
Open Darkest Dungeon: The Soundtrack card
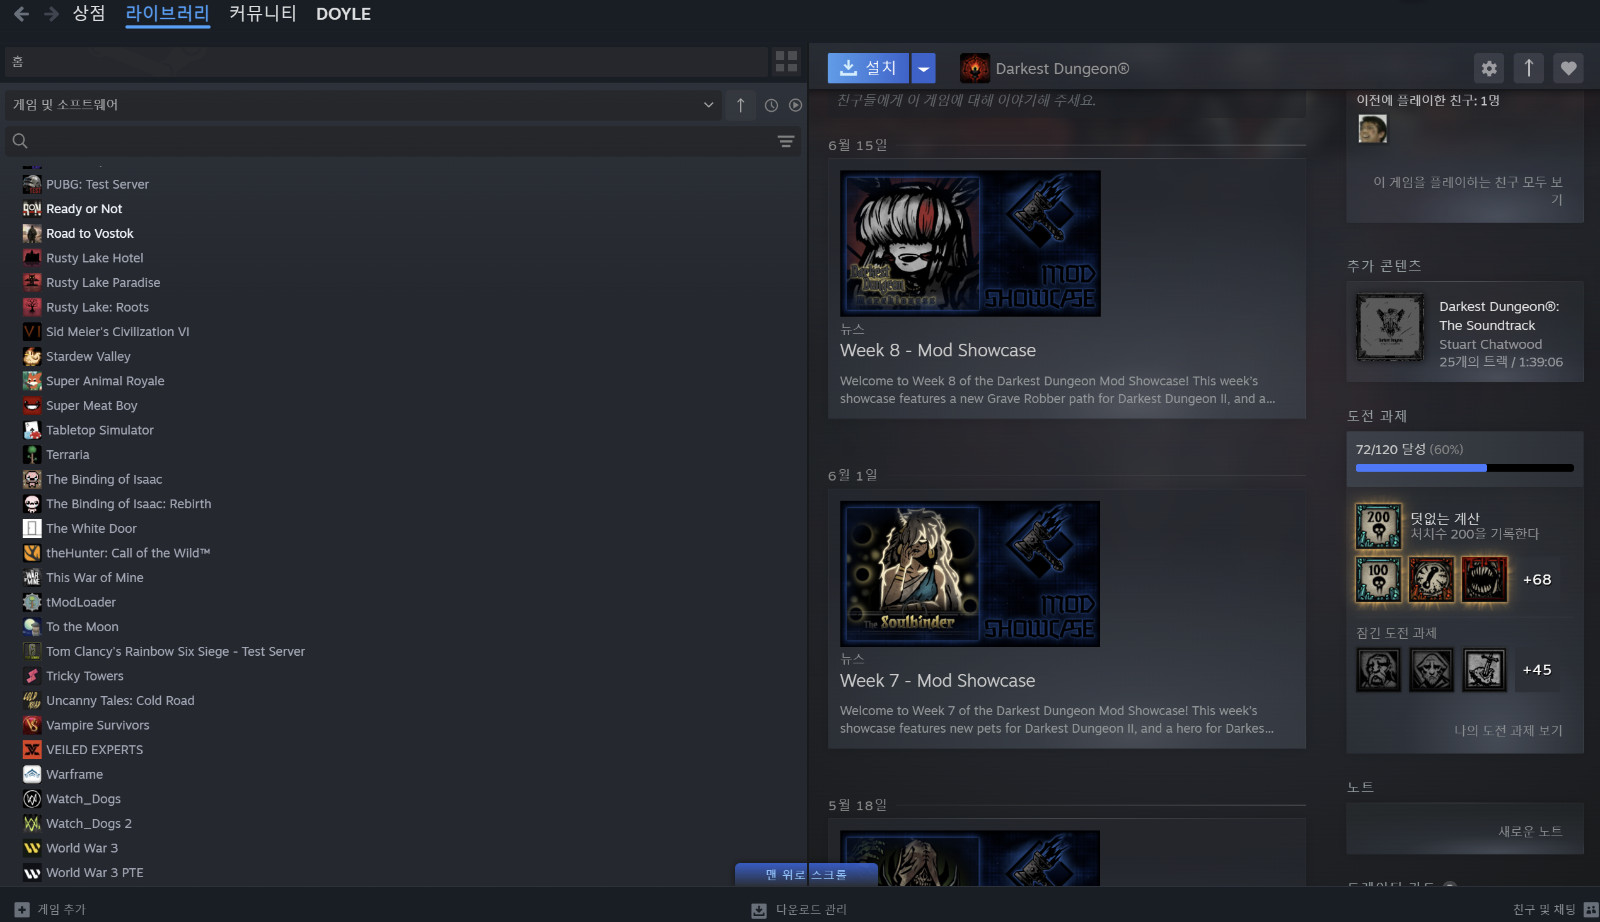coord(1465,333)
